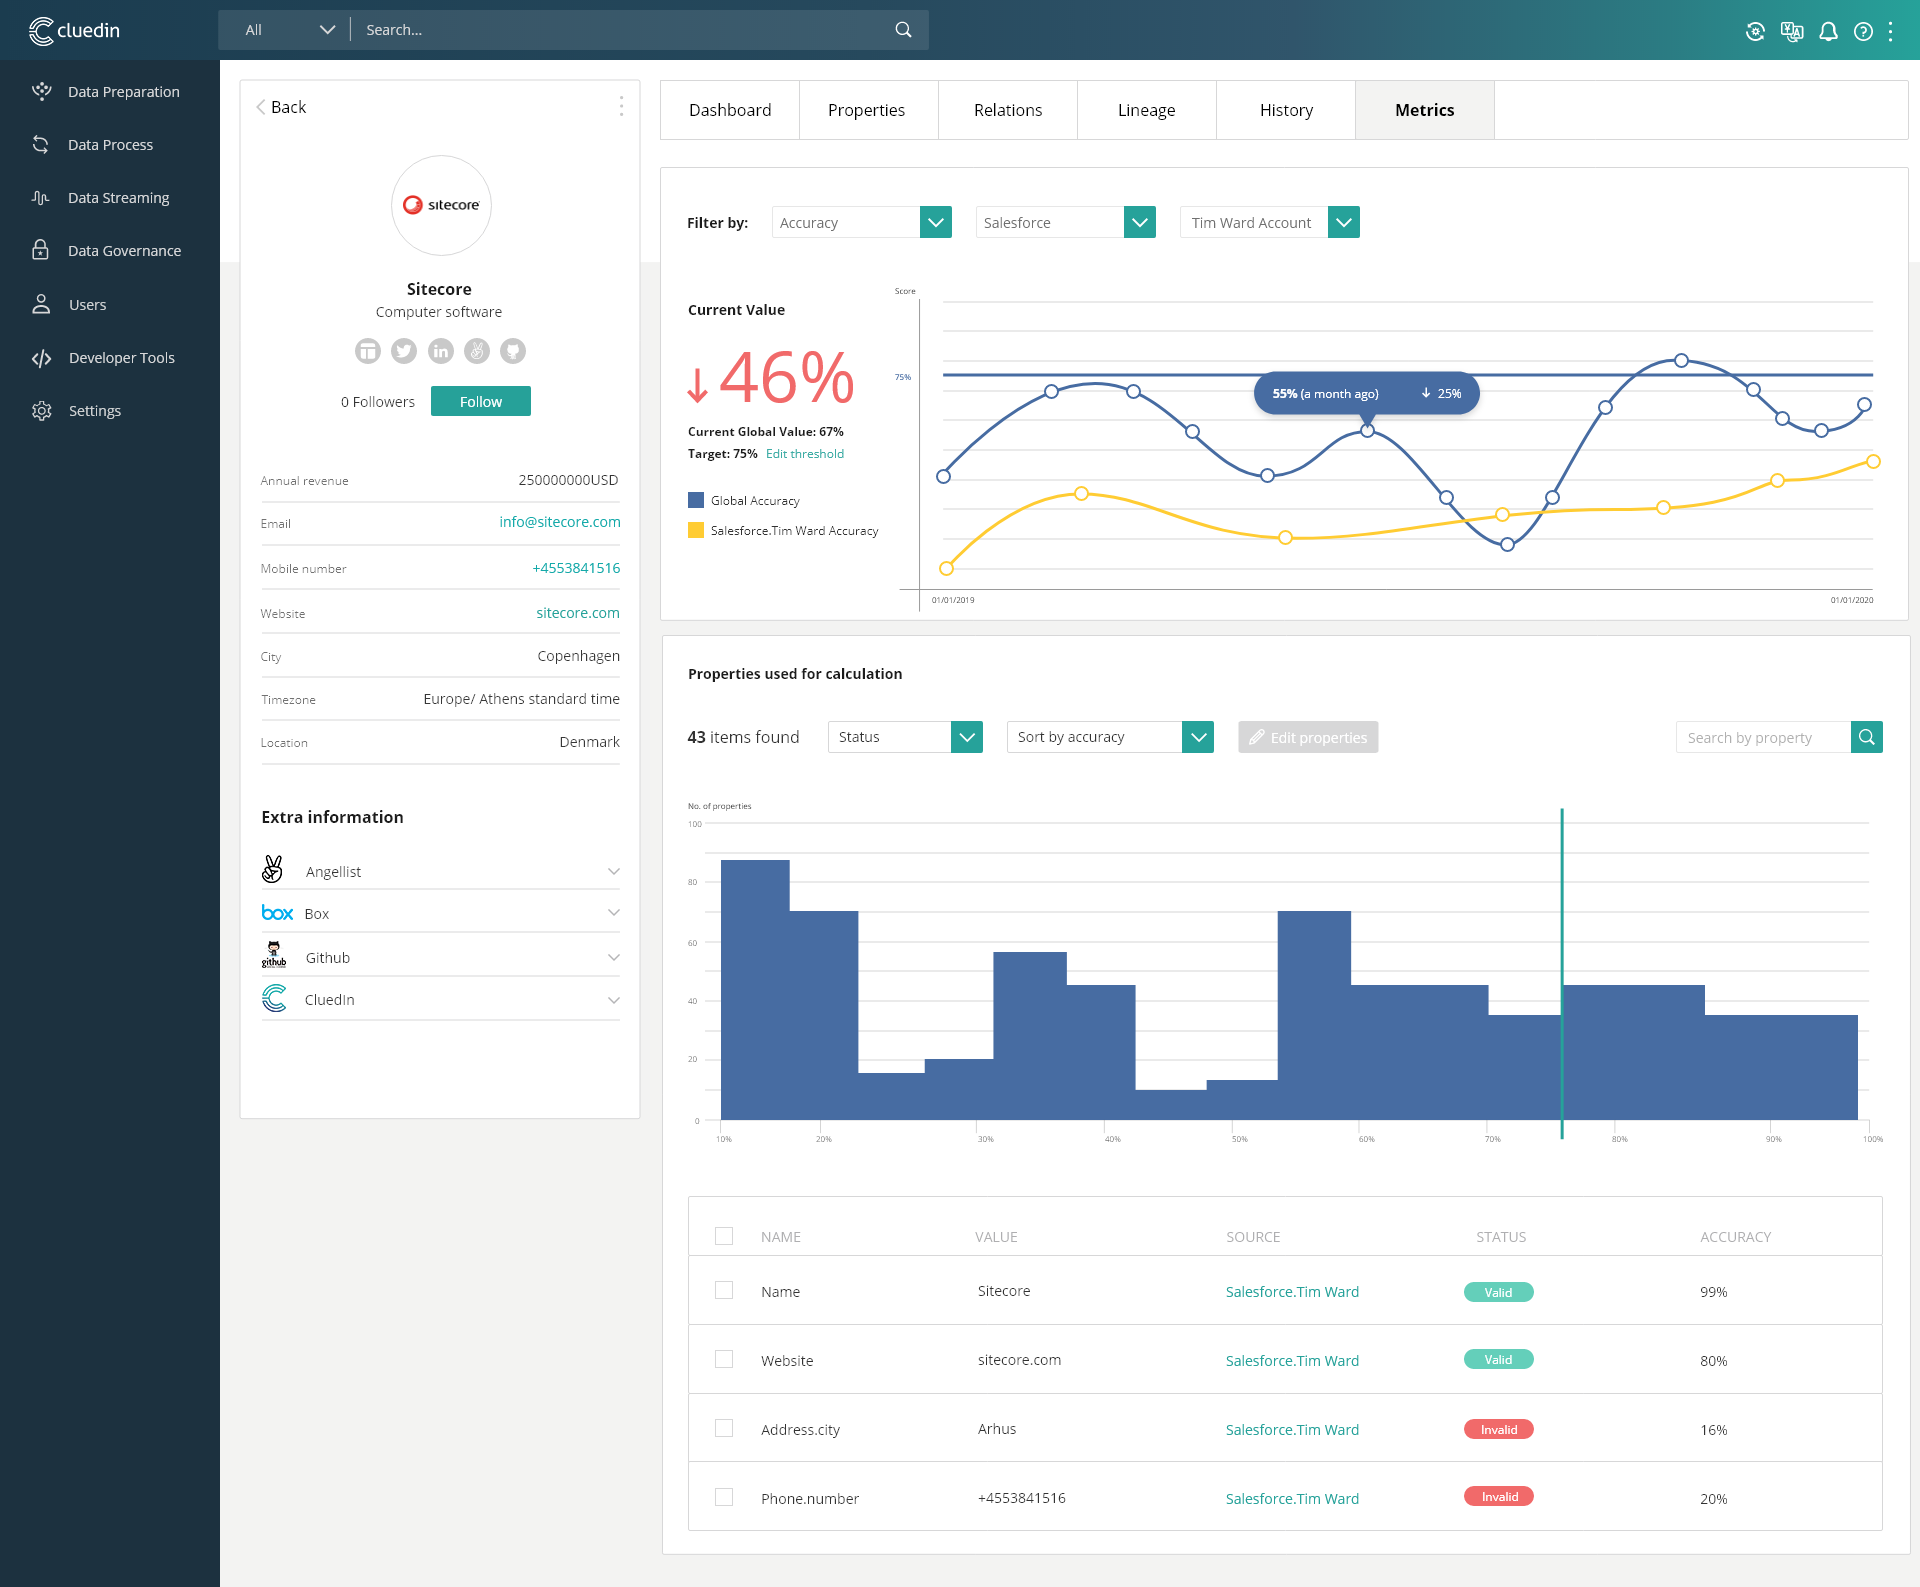Select the Metrics tab
Image resolution: width=1920 pixels, height=1587 pixels.
pyautogui.click(x=1425, y=110)
